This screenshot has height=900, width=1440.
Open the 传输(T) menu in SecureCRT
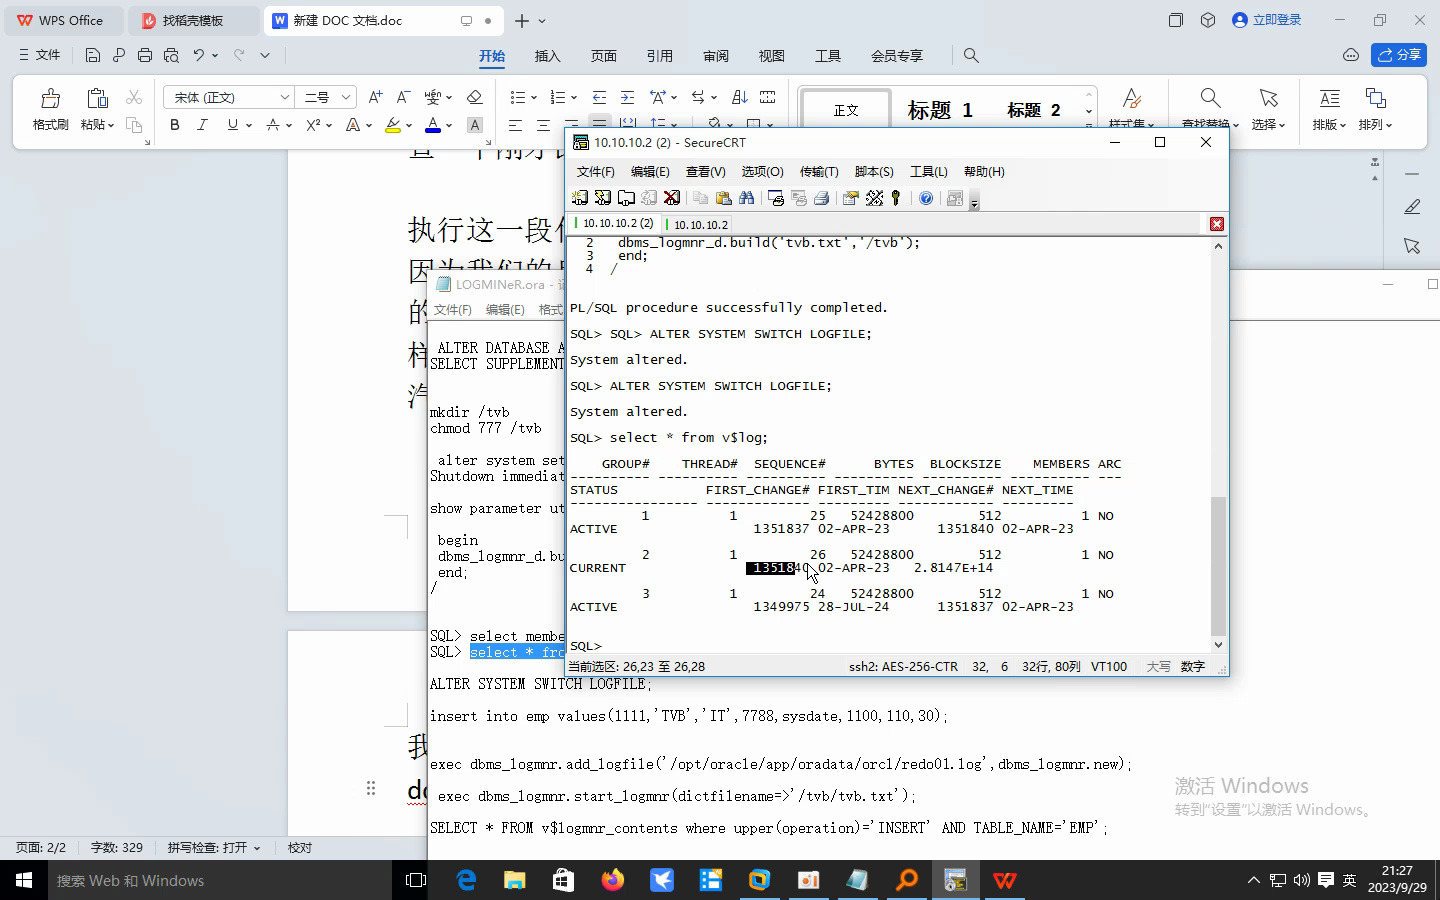click(819, 171)
